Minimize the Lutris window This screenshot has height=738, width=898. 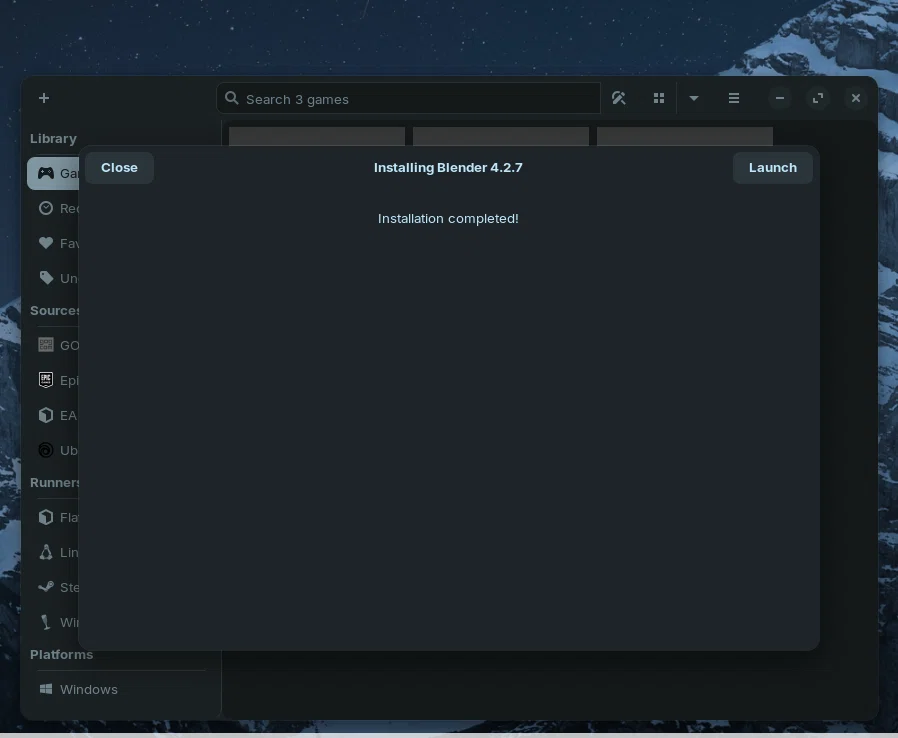pyautogui.click(x=779, y=98)
